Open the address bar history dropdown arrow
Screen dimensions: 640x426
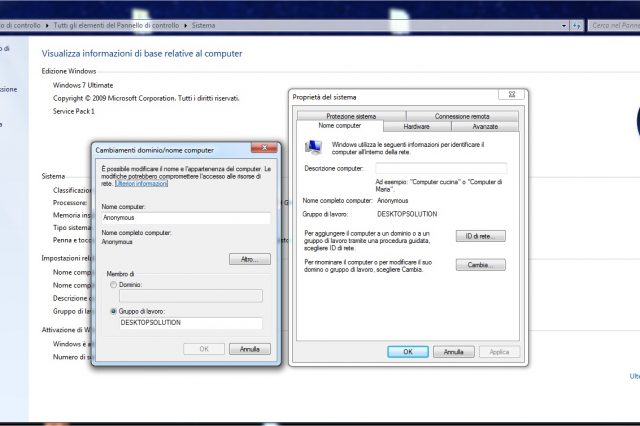[x=564, y=25]
